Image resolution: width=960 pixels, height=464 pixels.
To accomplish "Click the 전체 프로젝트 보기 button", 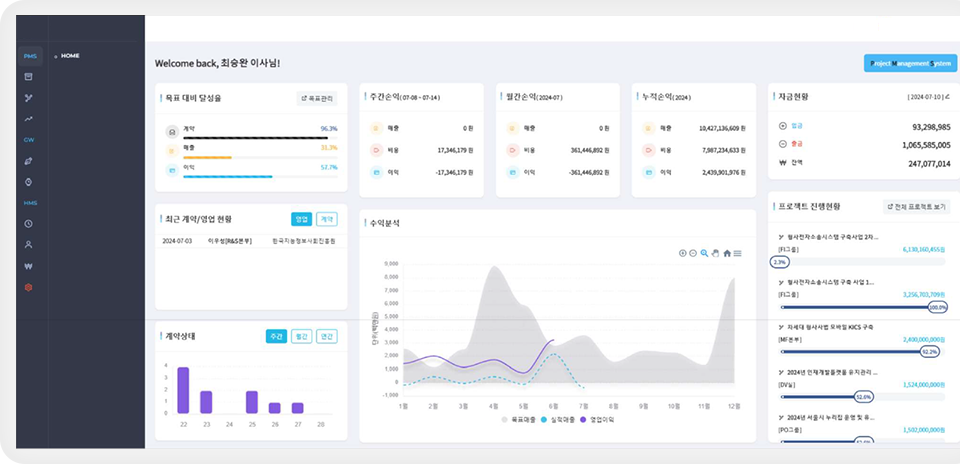I will [x=916, y=207].
